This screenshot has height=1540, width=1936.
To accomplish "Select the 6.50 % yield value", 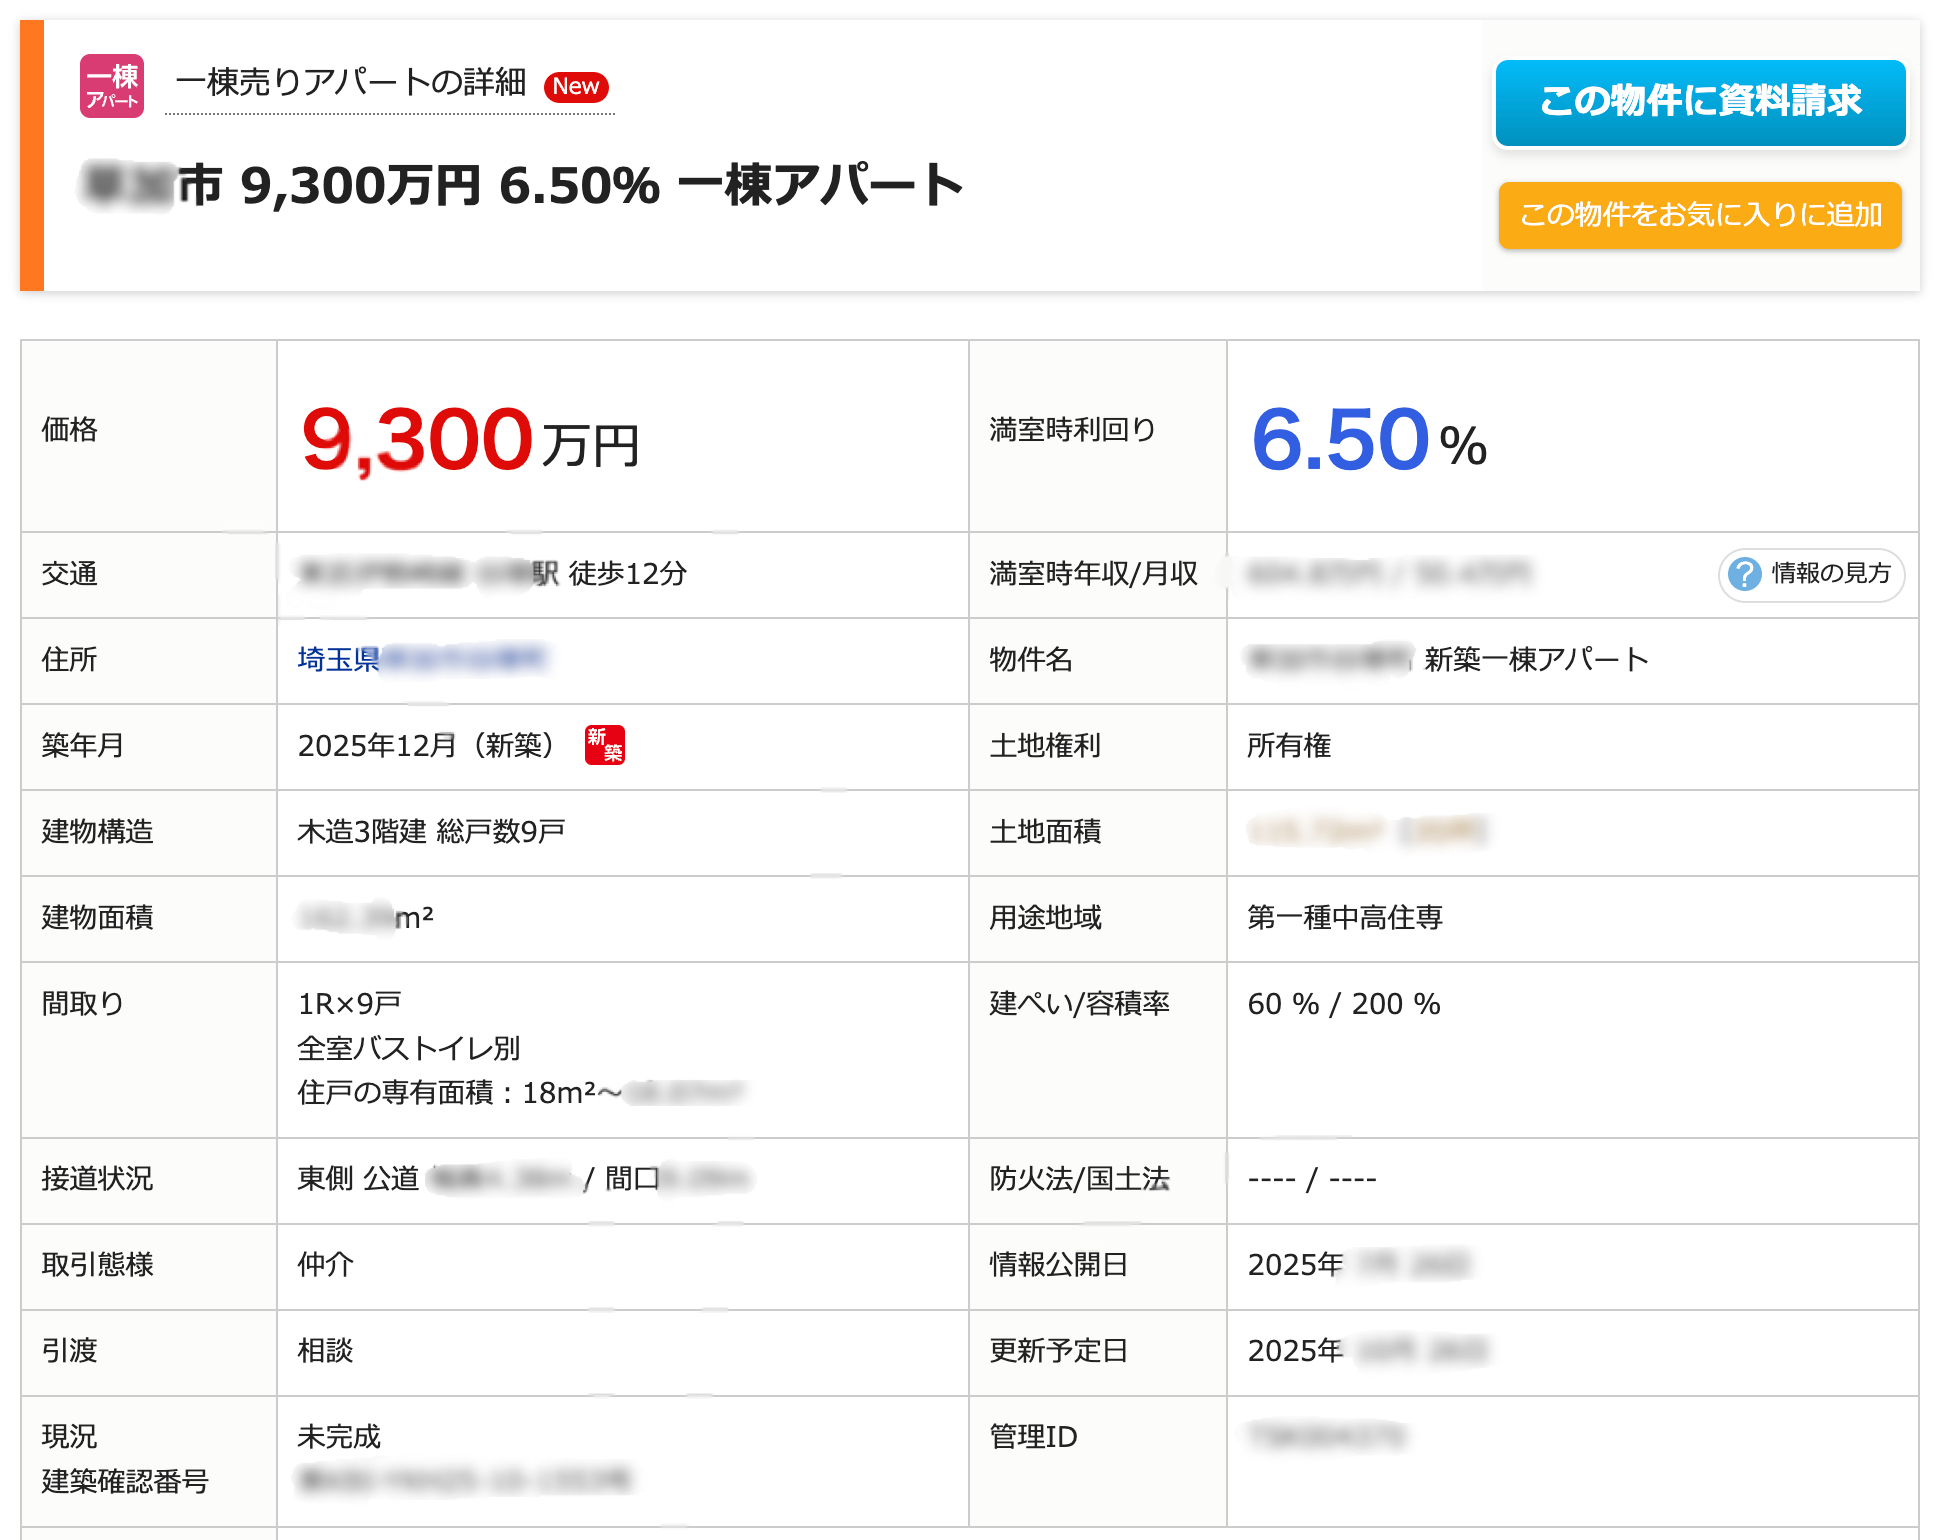I will (1369, 440).
